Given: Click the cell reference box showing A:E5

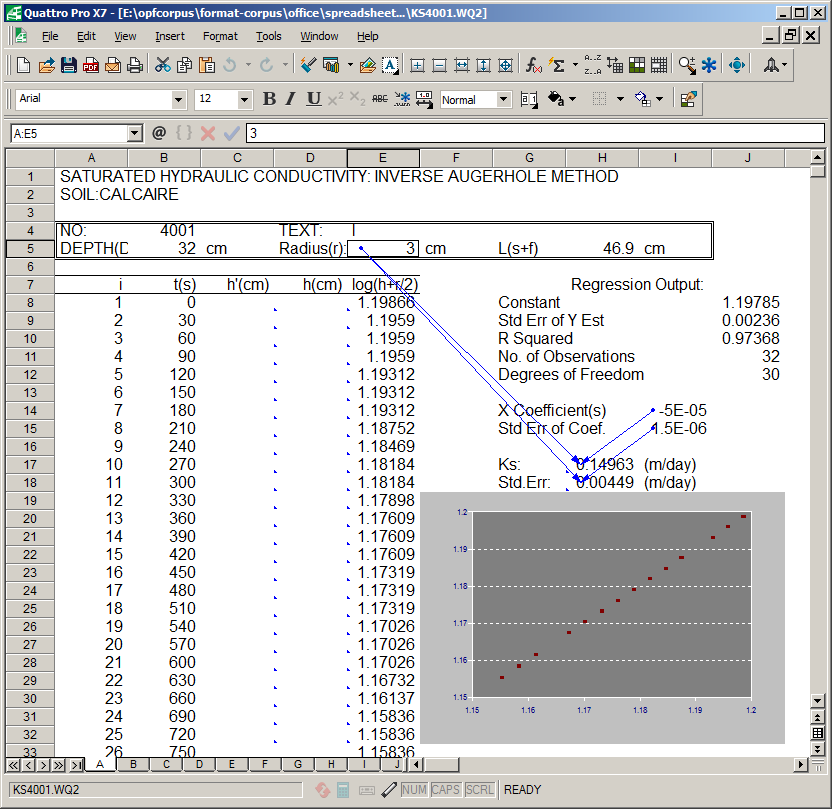Looking at the screenshot, I should [70, 132].
